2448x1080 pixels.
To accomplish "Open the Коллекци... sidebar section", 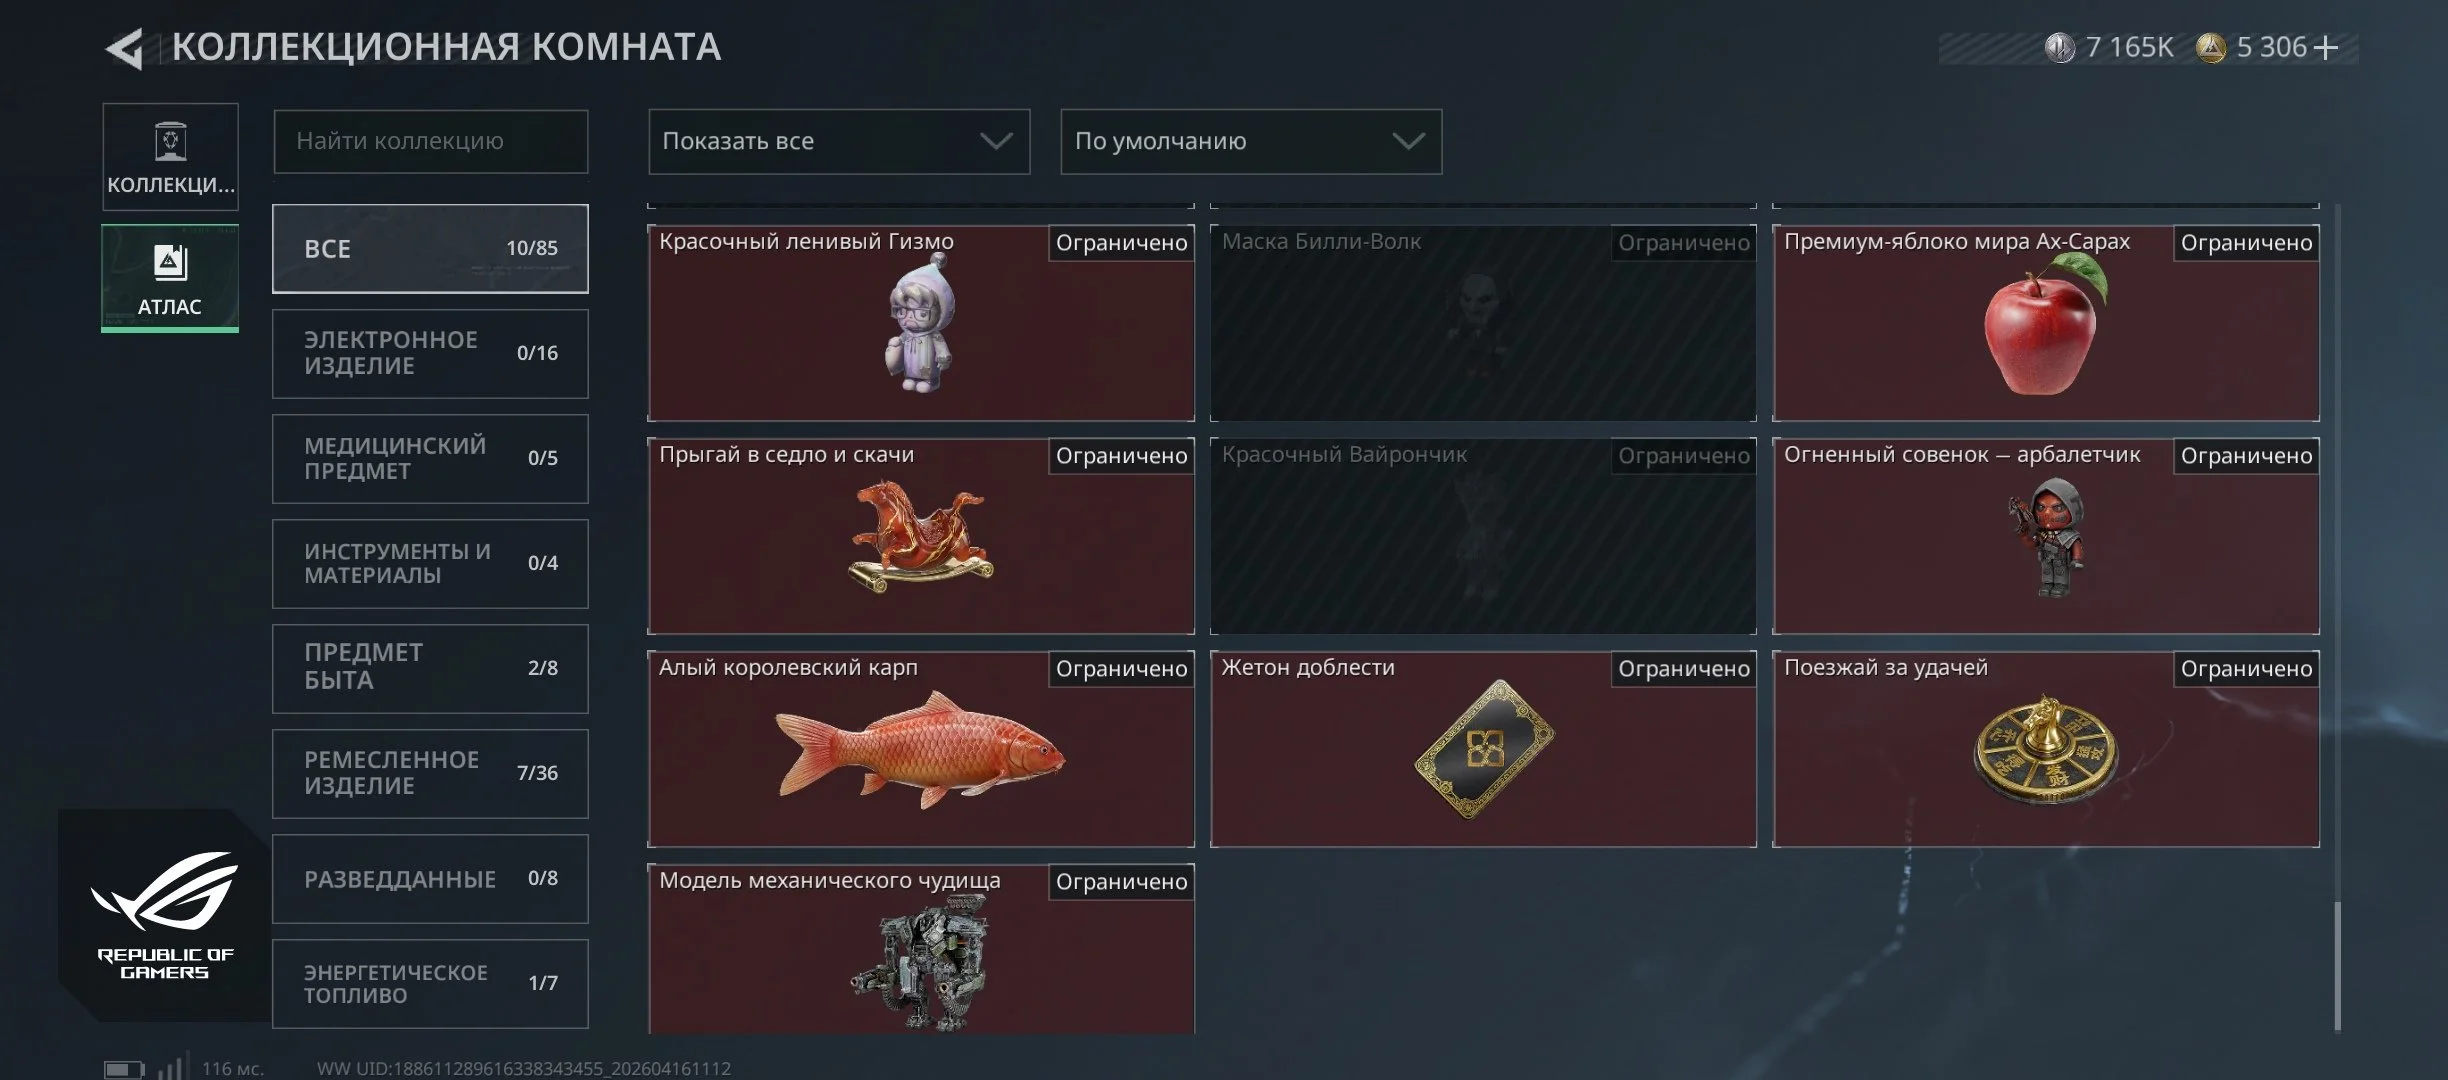I will coord(170,157).
